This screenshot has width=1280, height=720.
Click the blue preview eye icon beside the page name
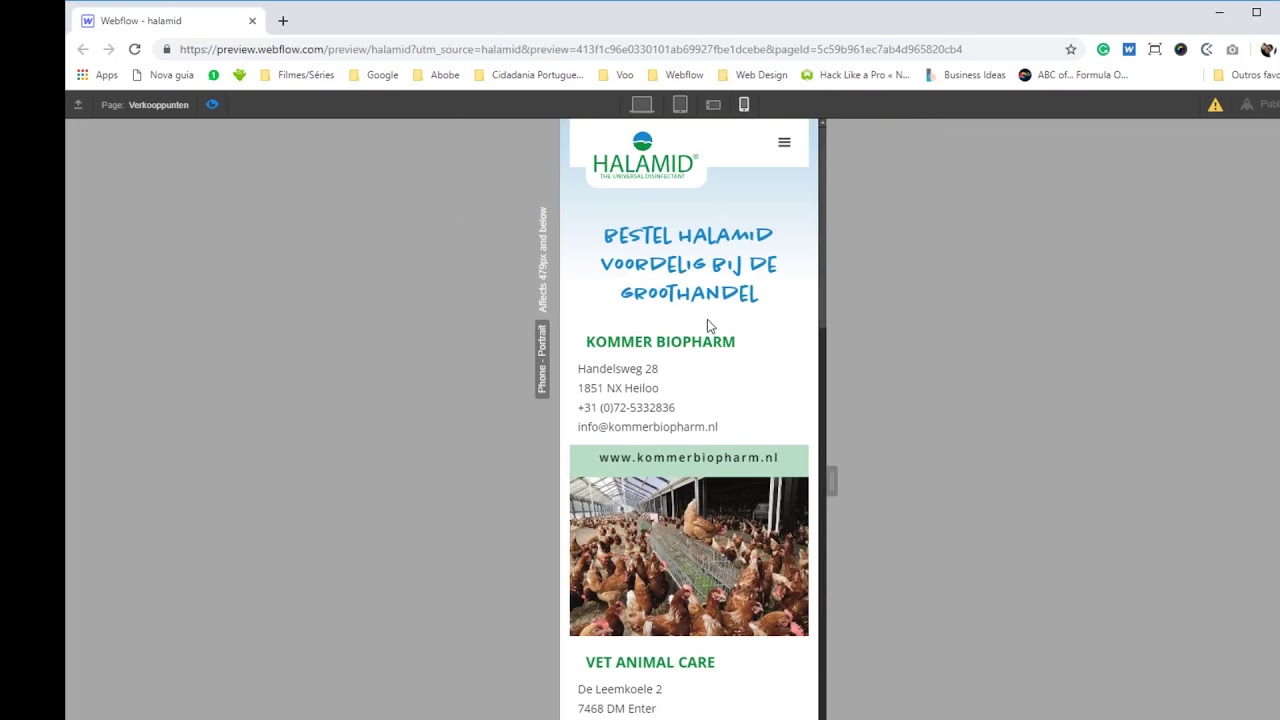212,104
